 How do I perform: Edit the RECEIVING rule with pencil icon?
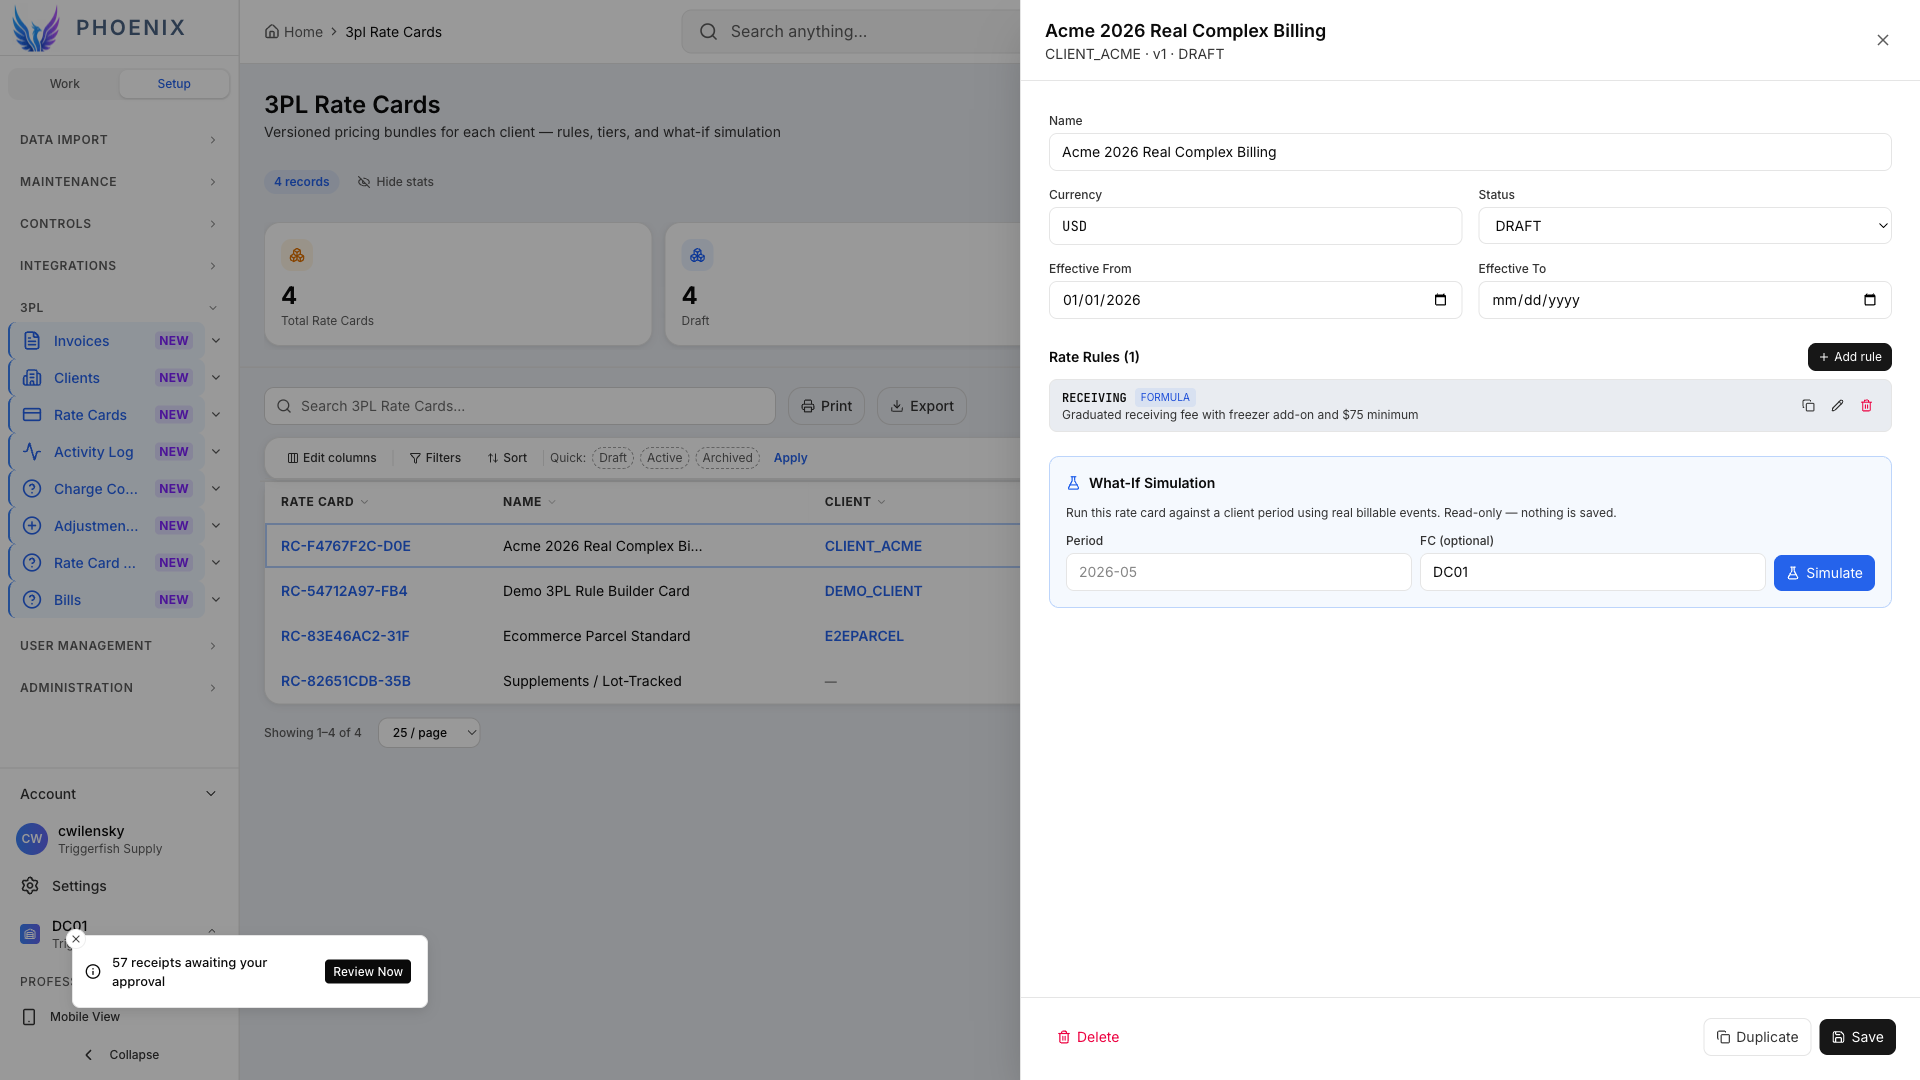coord(1837,406)
